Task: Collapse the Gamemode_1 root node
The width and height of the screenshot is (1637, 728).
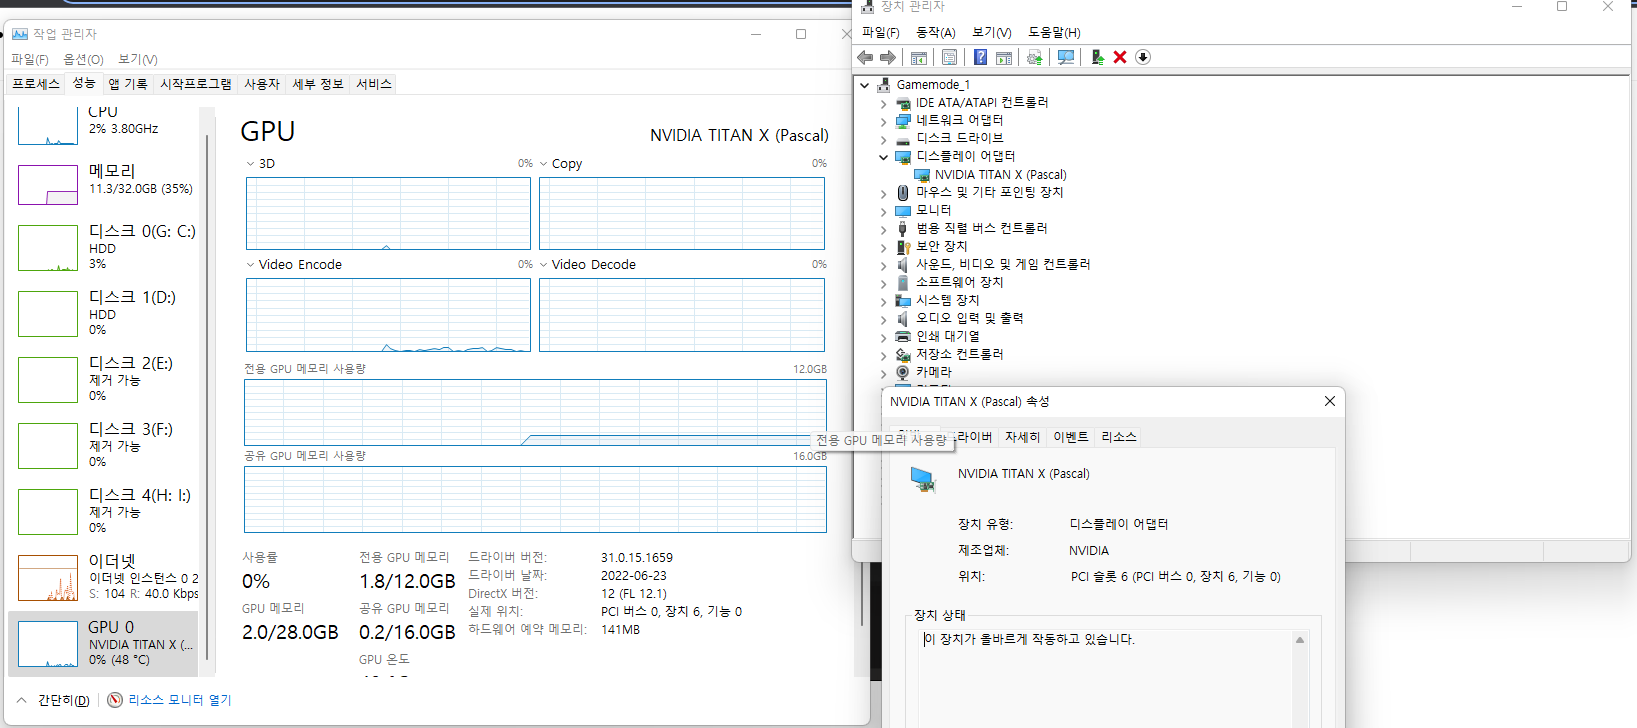Action: (x=865, y=85)
